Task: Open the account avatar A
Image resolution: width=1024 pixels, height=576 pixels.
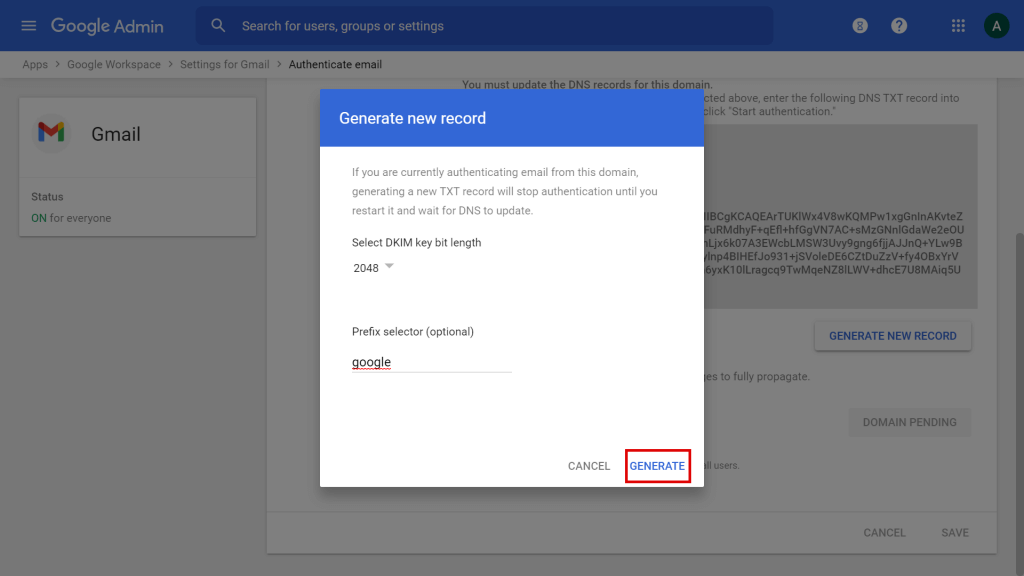Action: 997,25
